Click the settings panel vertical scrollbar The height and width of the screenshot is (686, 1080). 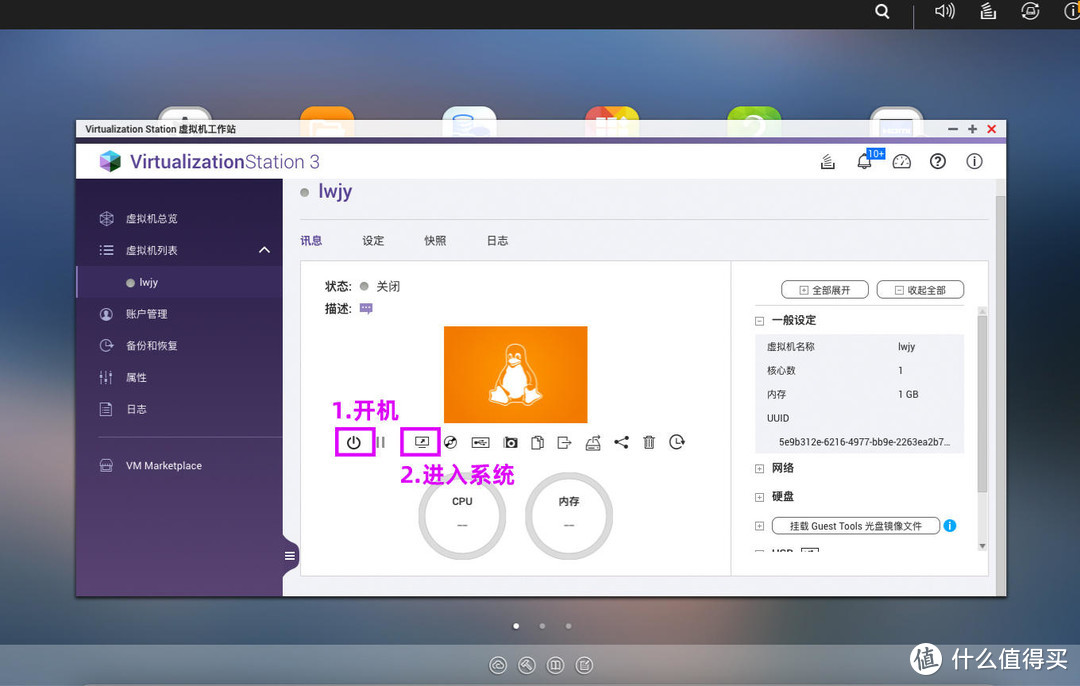982,403
